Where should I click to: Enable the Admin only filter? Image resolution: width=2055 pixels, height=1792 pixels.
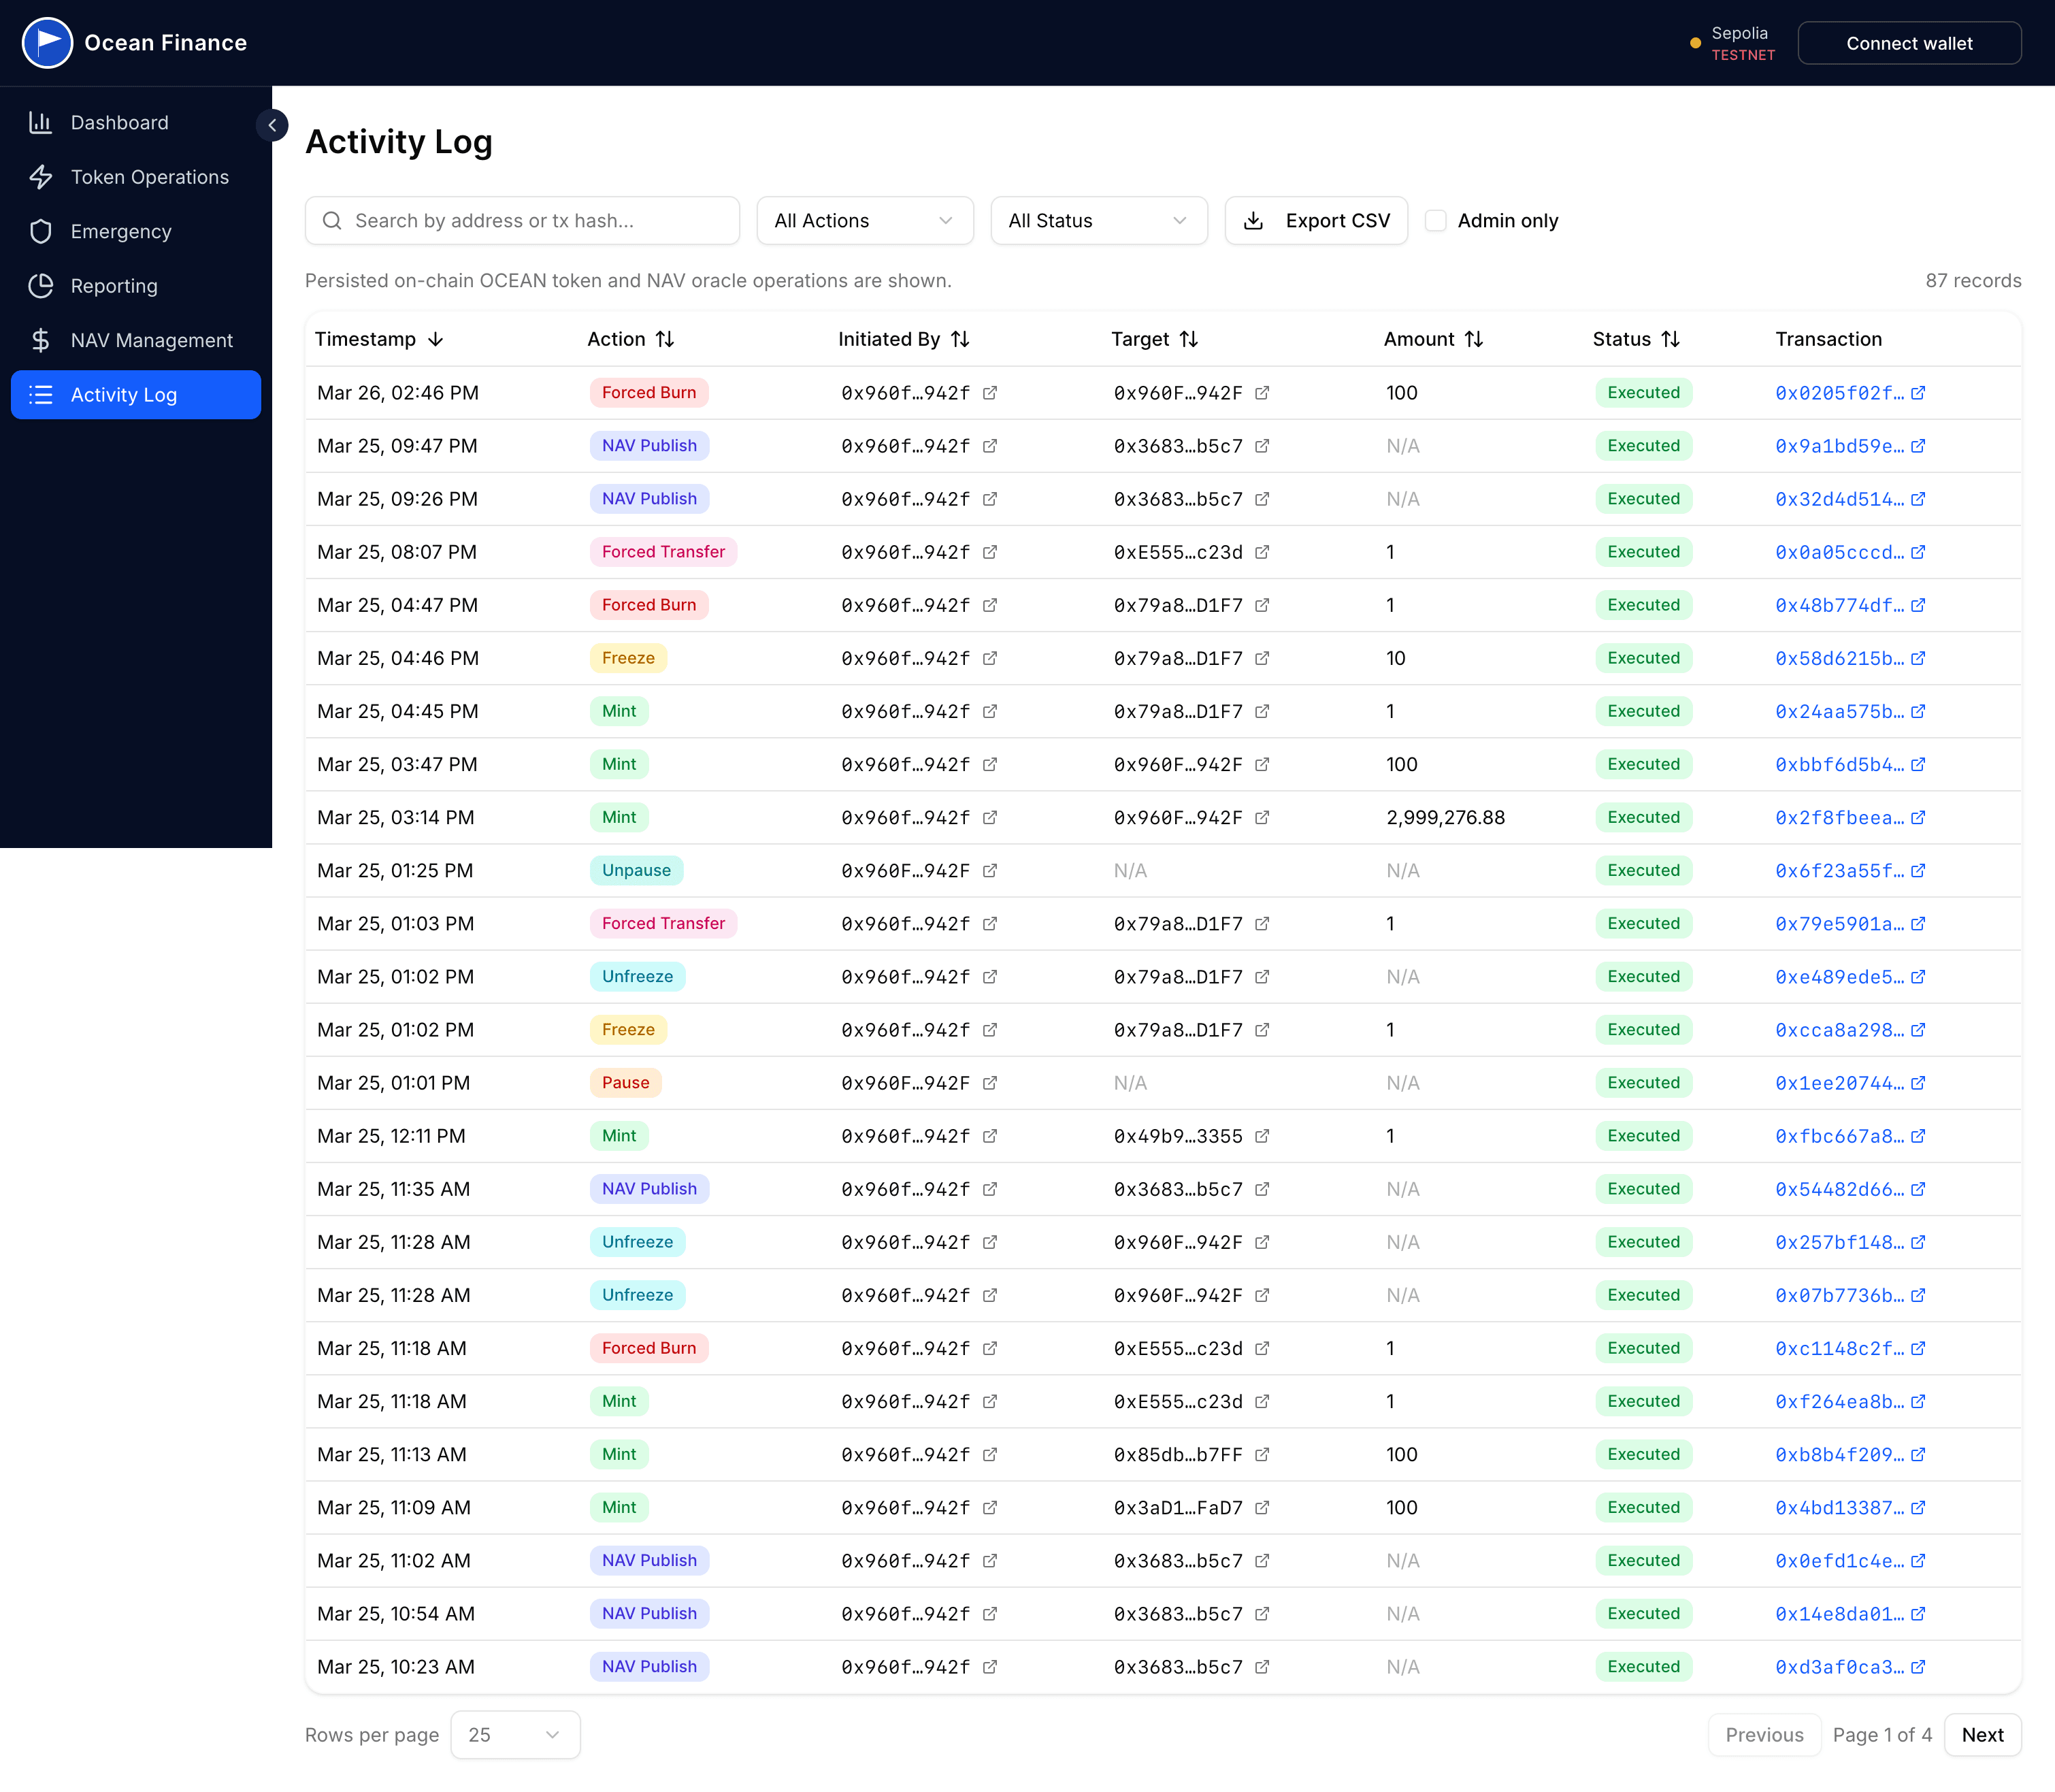click(x=1436, y=220)
